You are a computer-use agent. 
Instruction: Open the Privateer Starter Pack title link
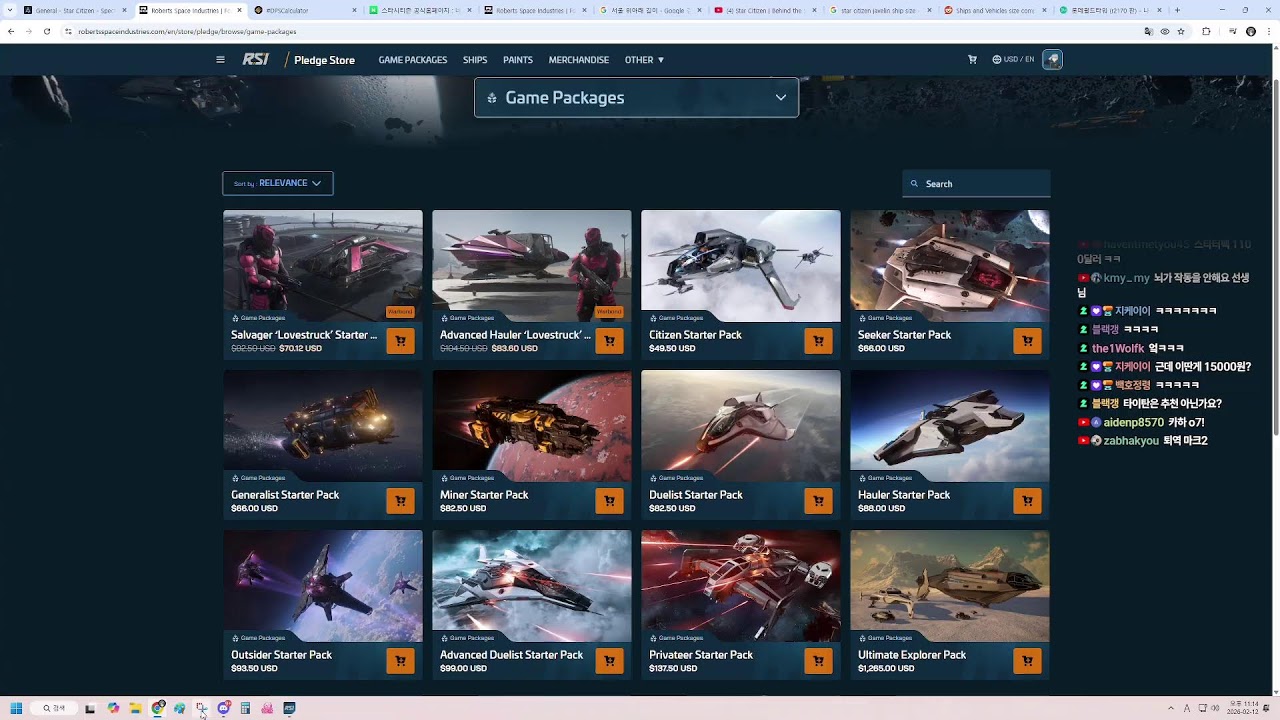pos(701,655)
